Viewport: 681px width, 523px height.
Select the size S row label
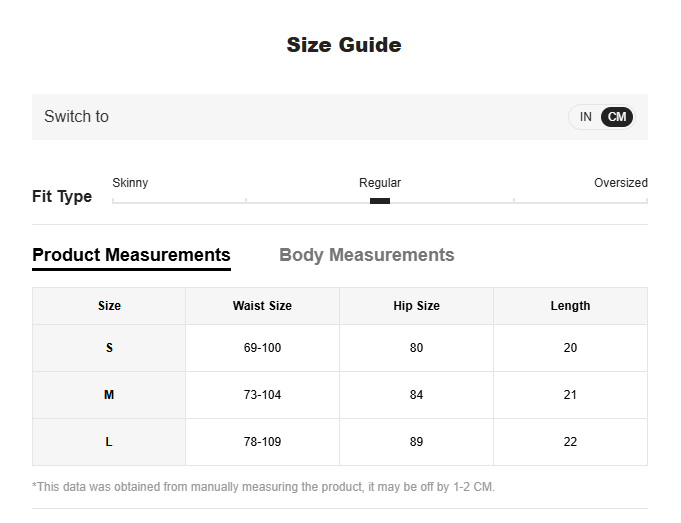[109, 348]
